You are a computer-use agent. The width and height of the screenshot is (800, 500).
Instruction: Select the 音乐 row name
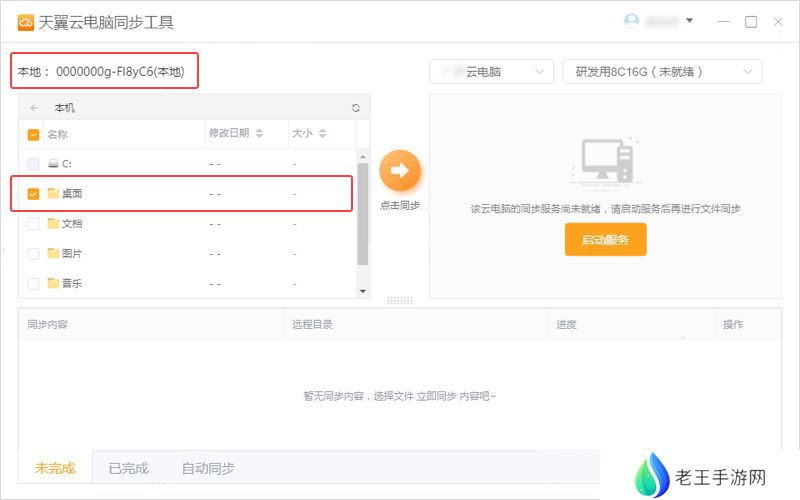point(72,283)
